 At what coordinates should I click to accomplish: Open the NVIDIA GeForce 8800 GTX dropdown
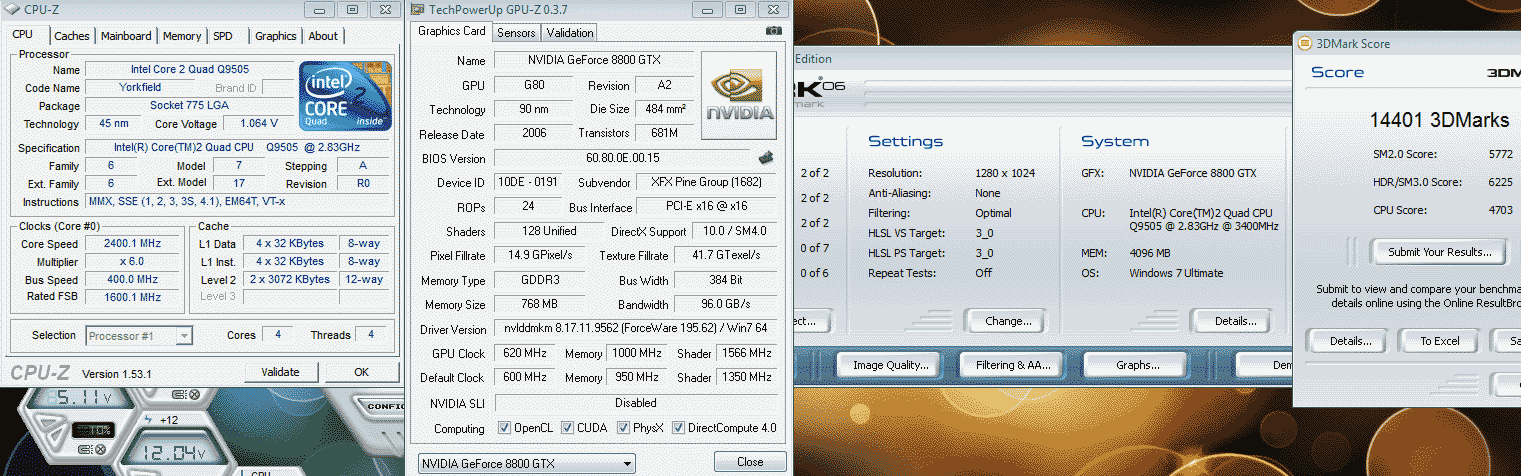[x=526, y=463]
